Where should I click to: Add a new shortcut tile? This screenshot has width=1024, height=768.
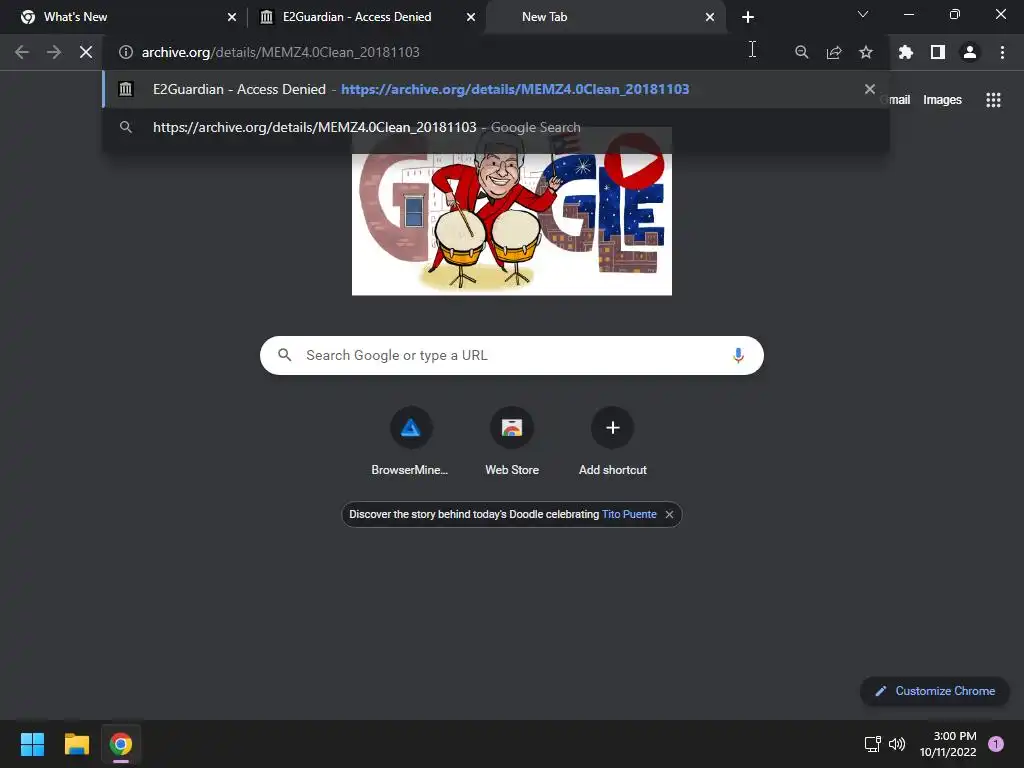pyautogui.click(x=613, y=441)
